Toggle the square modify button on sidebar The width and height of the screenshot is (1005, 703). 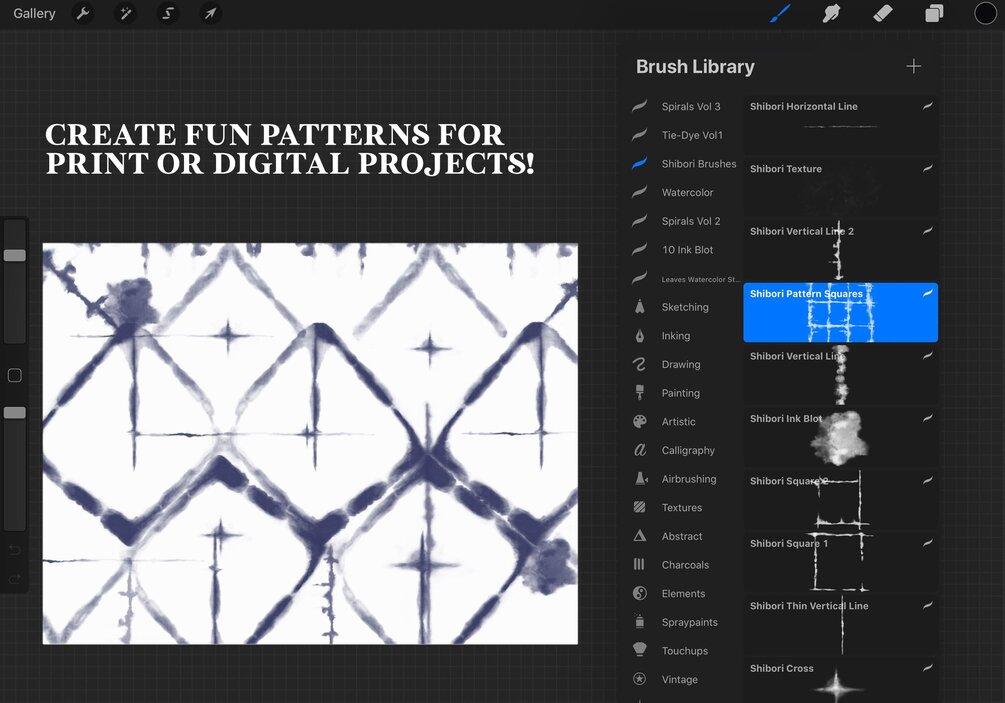tap(15, 376)
